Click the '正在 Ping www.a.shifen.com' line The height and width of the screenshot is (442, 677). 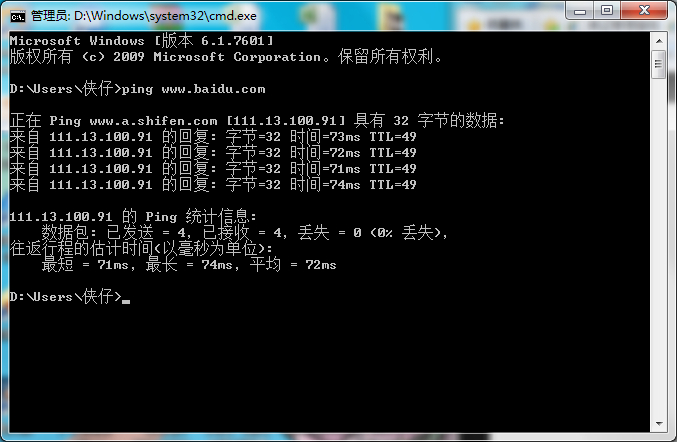257,120
